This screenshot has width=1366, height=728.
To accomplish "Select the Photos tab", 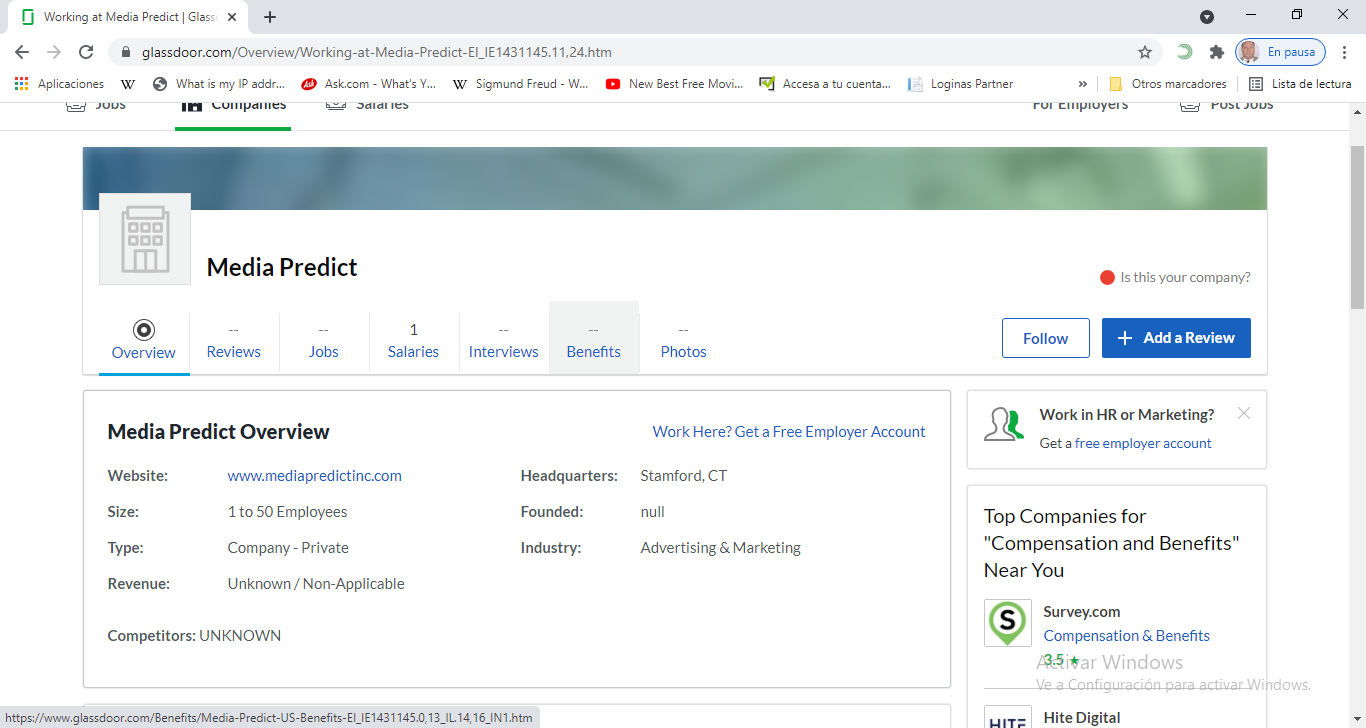I will coord(684,341).
